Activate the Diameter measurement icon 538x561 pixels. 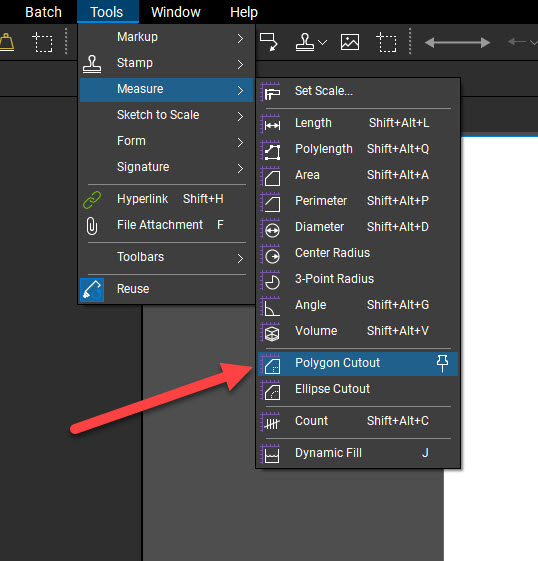coord(271,228)
